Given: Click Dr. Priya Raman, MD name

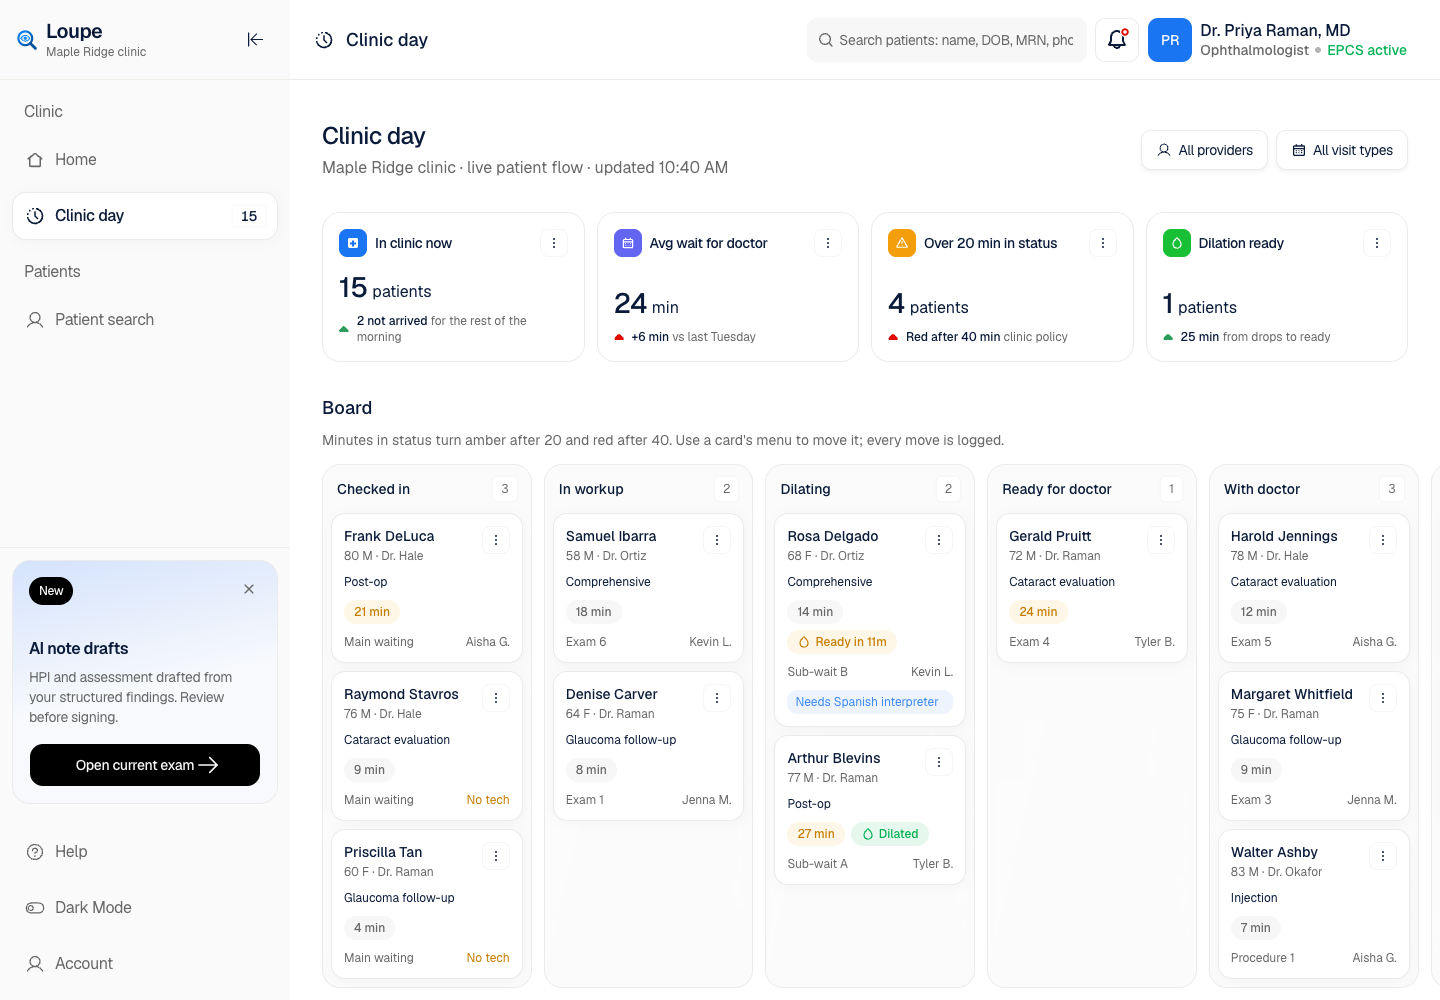Looking at the screenshot, I should tap(1275, 30).
